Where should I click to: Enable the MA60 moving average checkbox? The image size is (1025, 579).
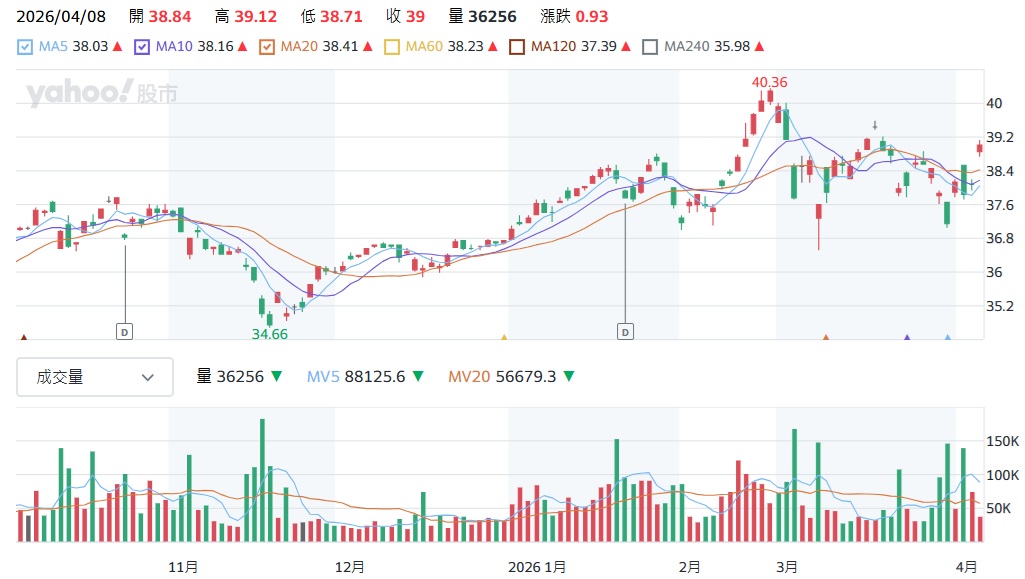pyautogui.click(x=392, y=46)
